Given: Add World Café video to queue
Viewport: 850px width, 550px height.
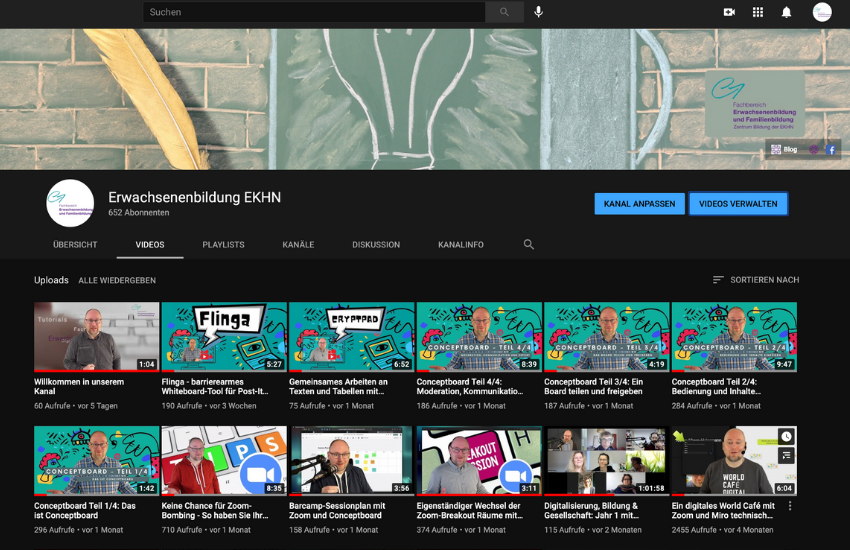Looking at the screenshot, I should click(x=786, y=456).
